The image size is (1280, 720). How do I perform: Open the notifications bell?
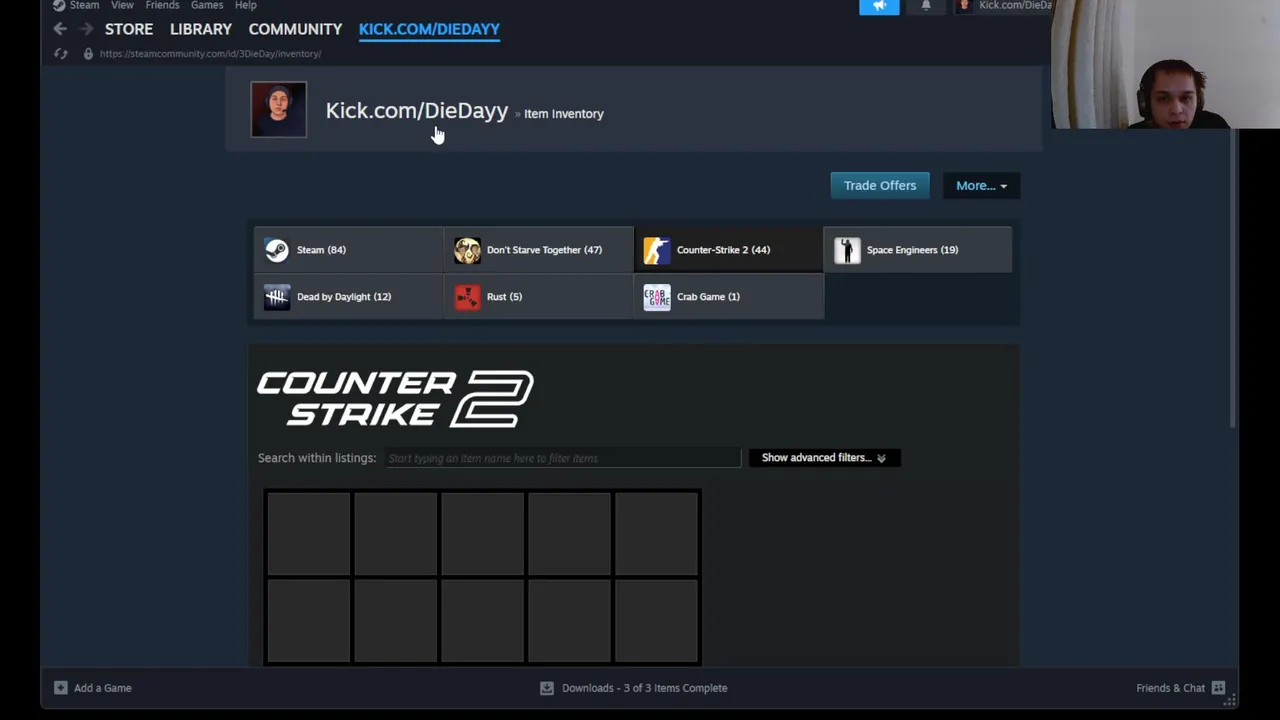(926, 6)
